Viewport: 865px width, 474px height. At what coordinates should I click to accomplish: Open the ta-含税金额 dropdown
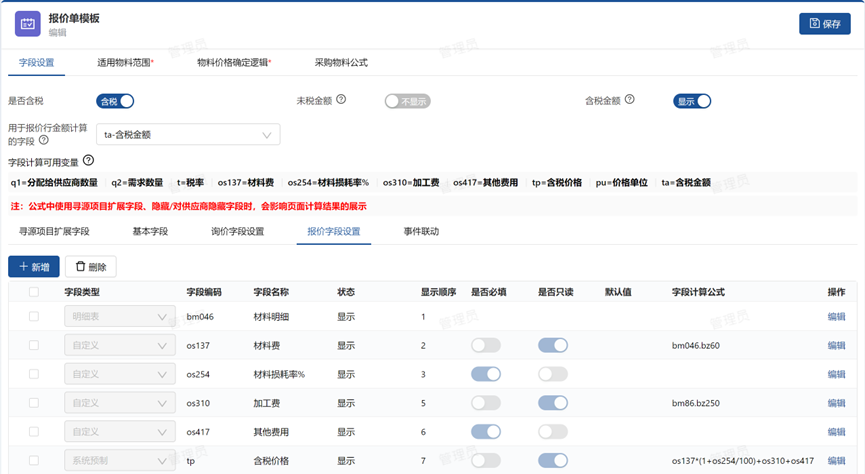188,135
